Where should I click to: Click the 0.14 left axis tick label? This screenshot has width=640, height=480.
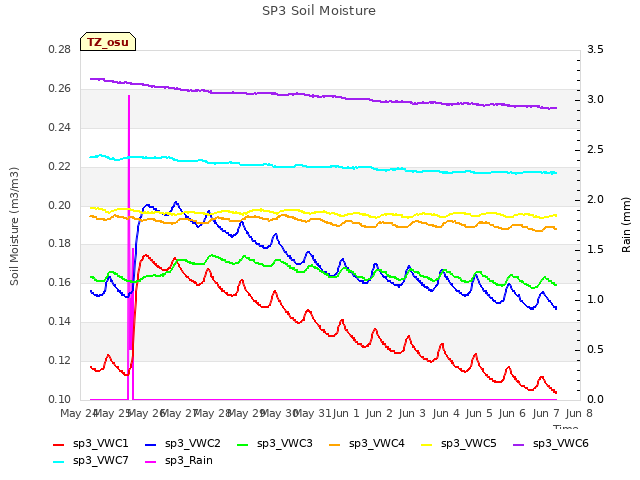pos(60,322)
